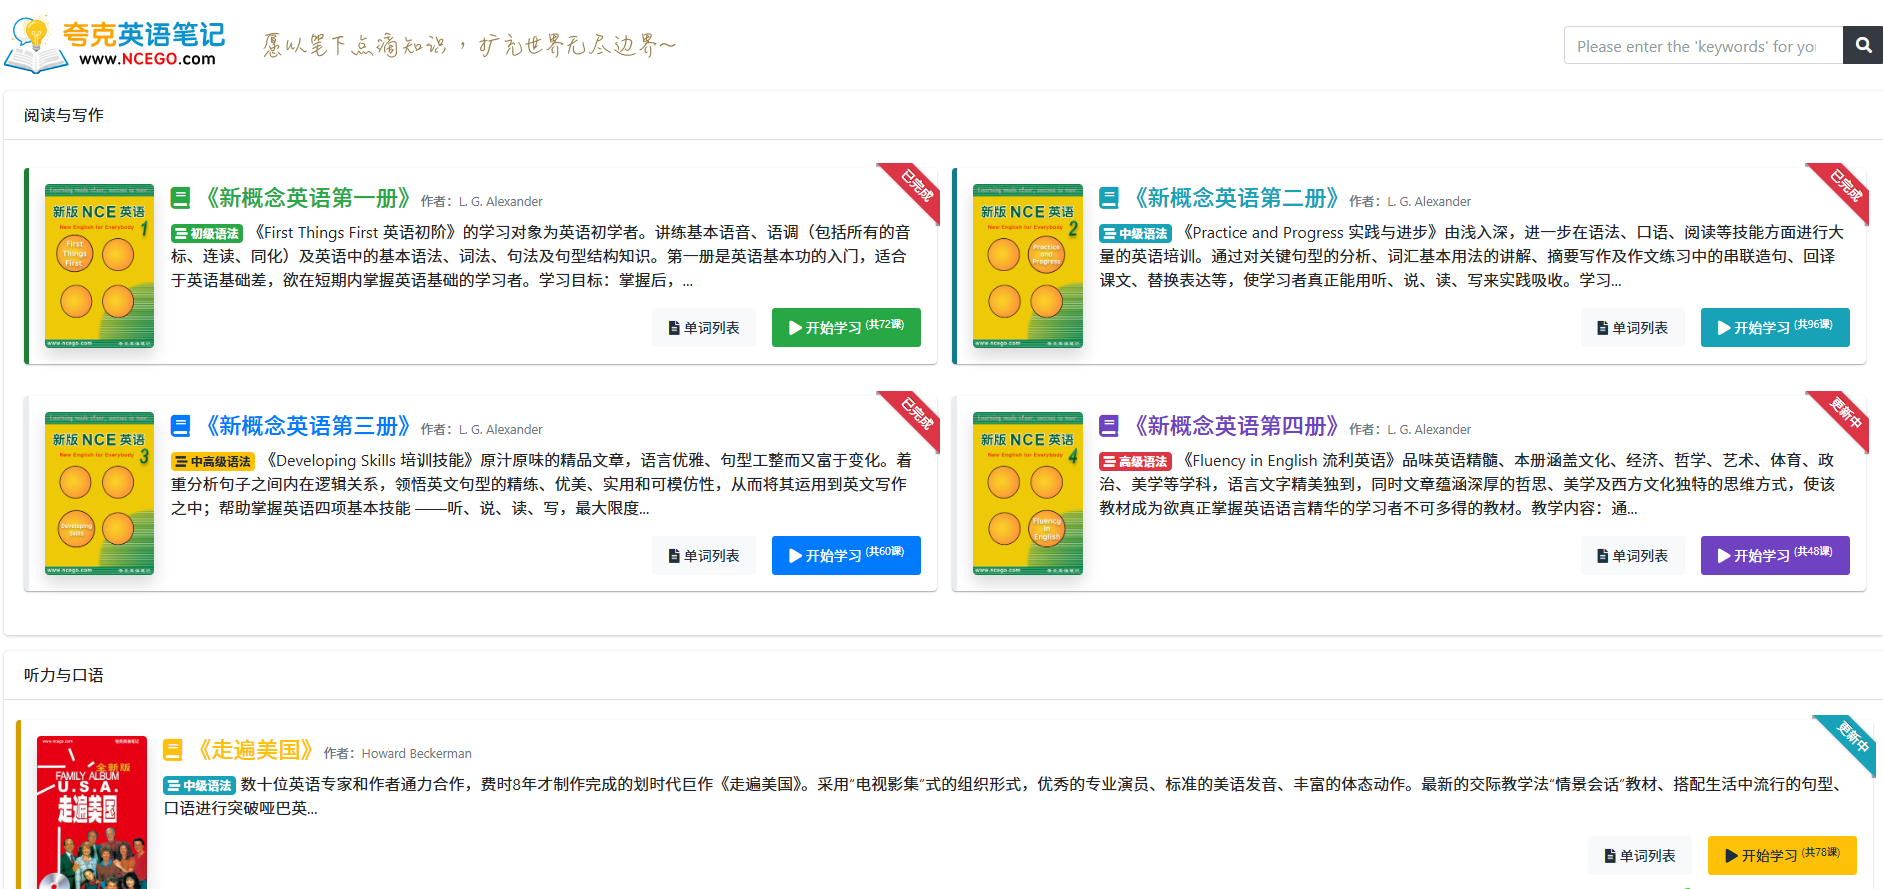1883x889 pixels.
Task: Start learning 新概念英语第二册 (共96课)
Action: point(1774,327)
